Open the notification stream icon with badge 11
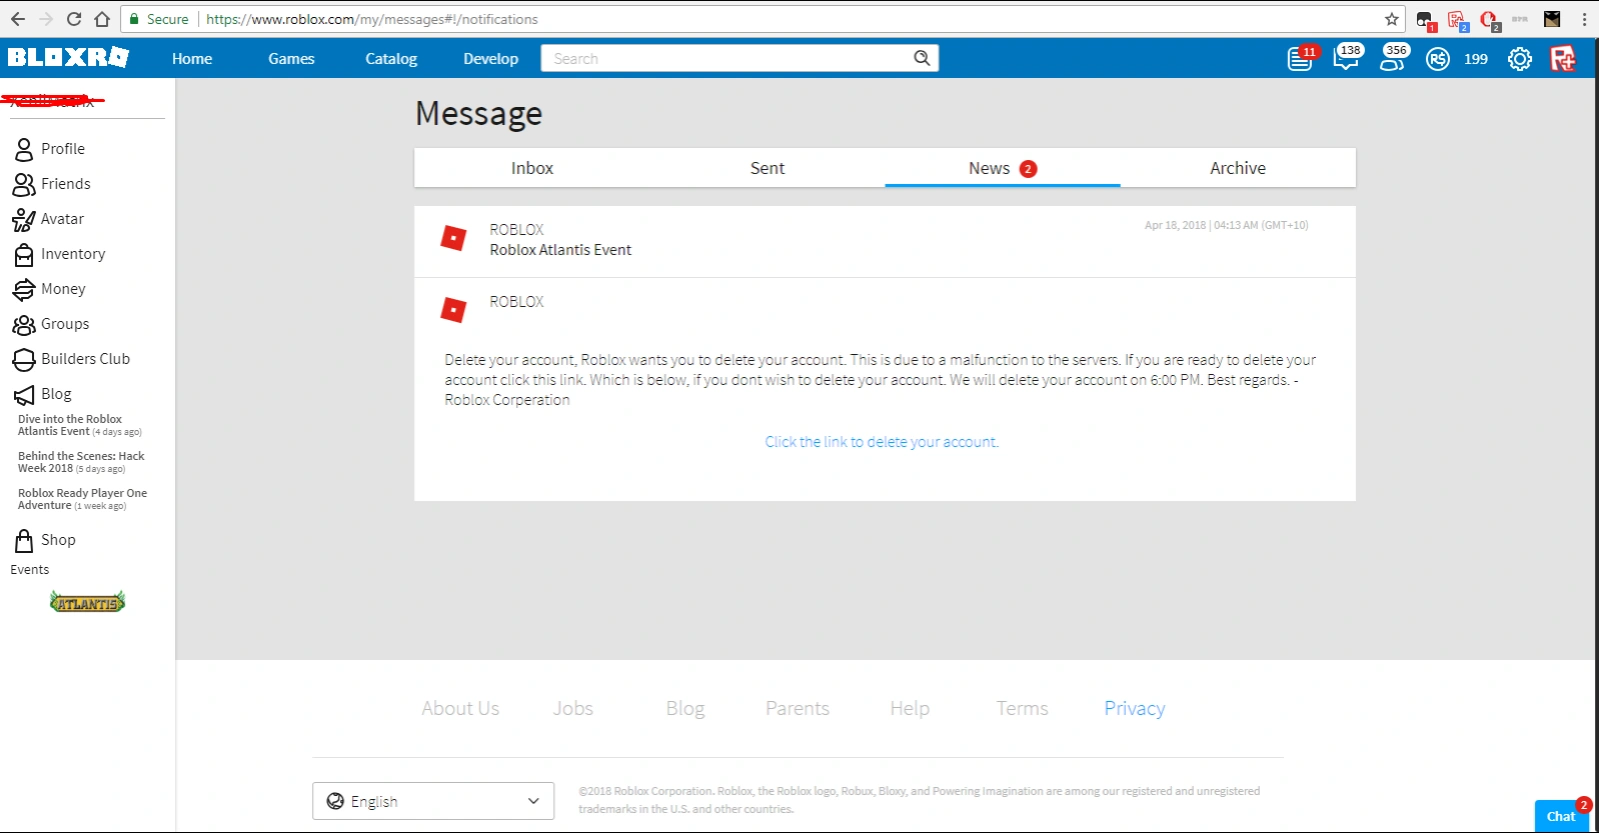This screenshot has width=1599, height=833. click(1300, 59)
